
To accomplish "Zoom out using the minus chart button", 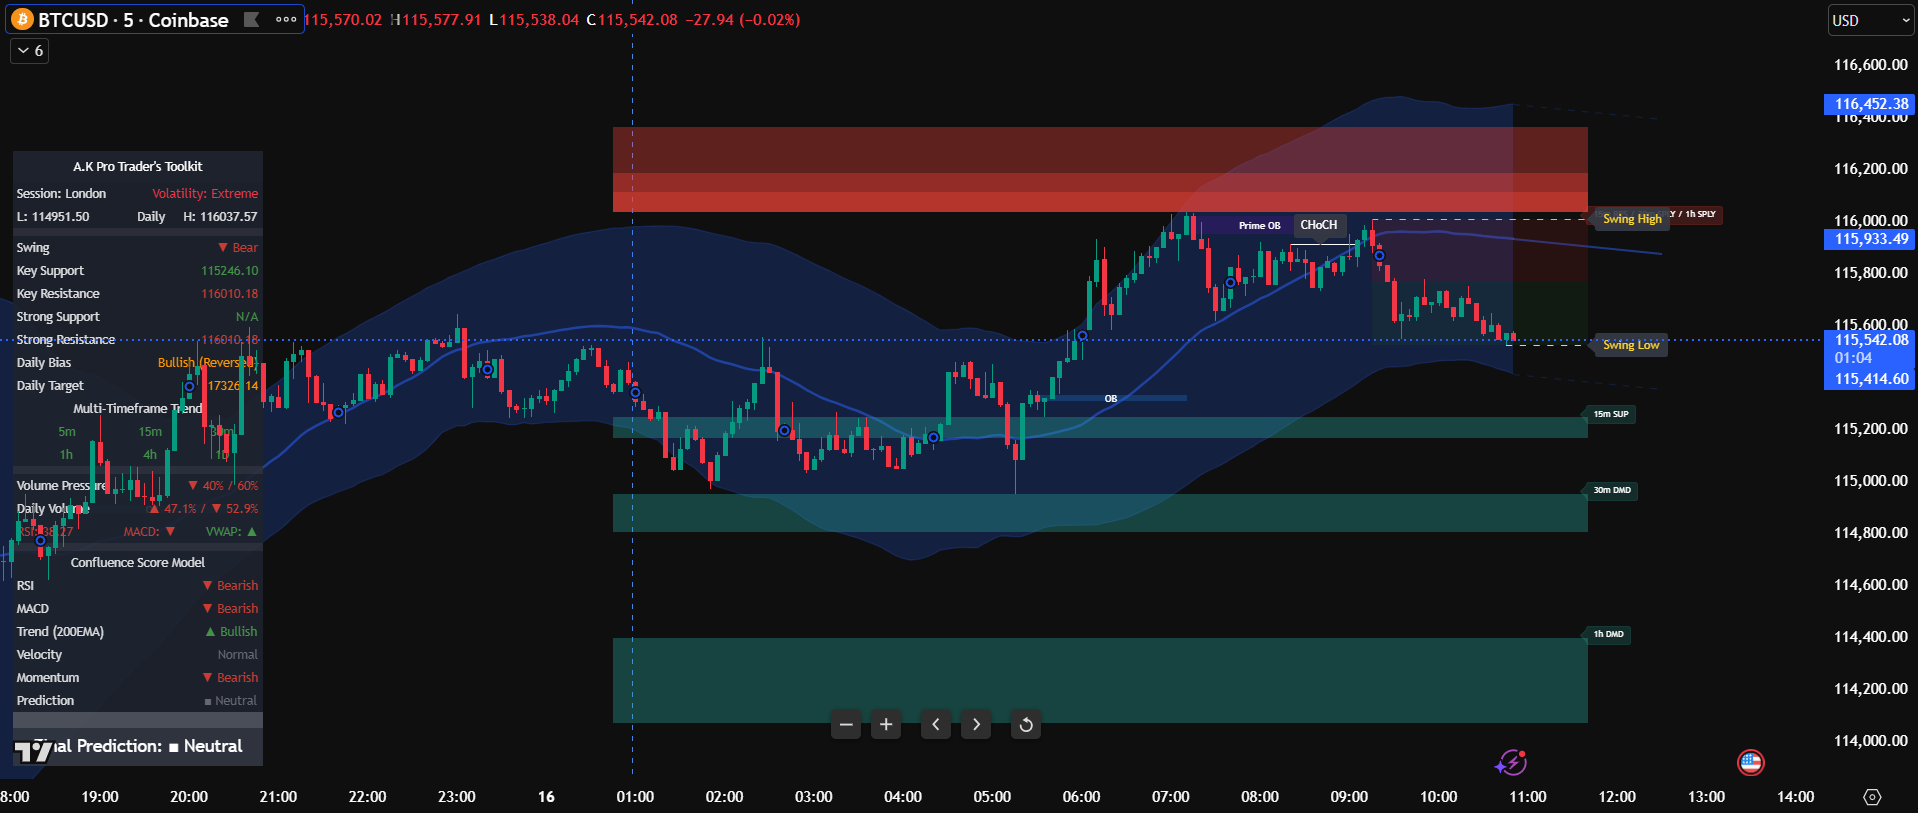I will tap(846, 724).
